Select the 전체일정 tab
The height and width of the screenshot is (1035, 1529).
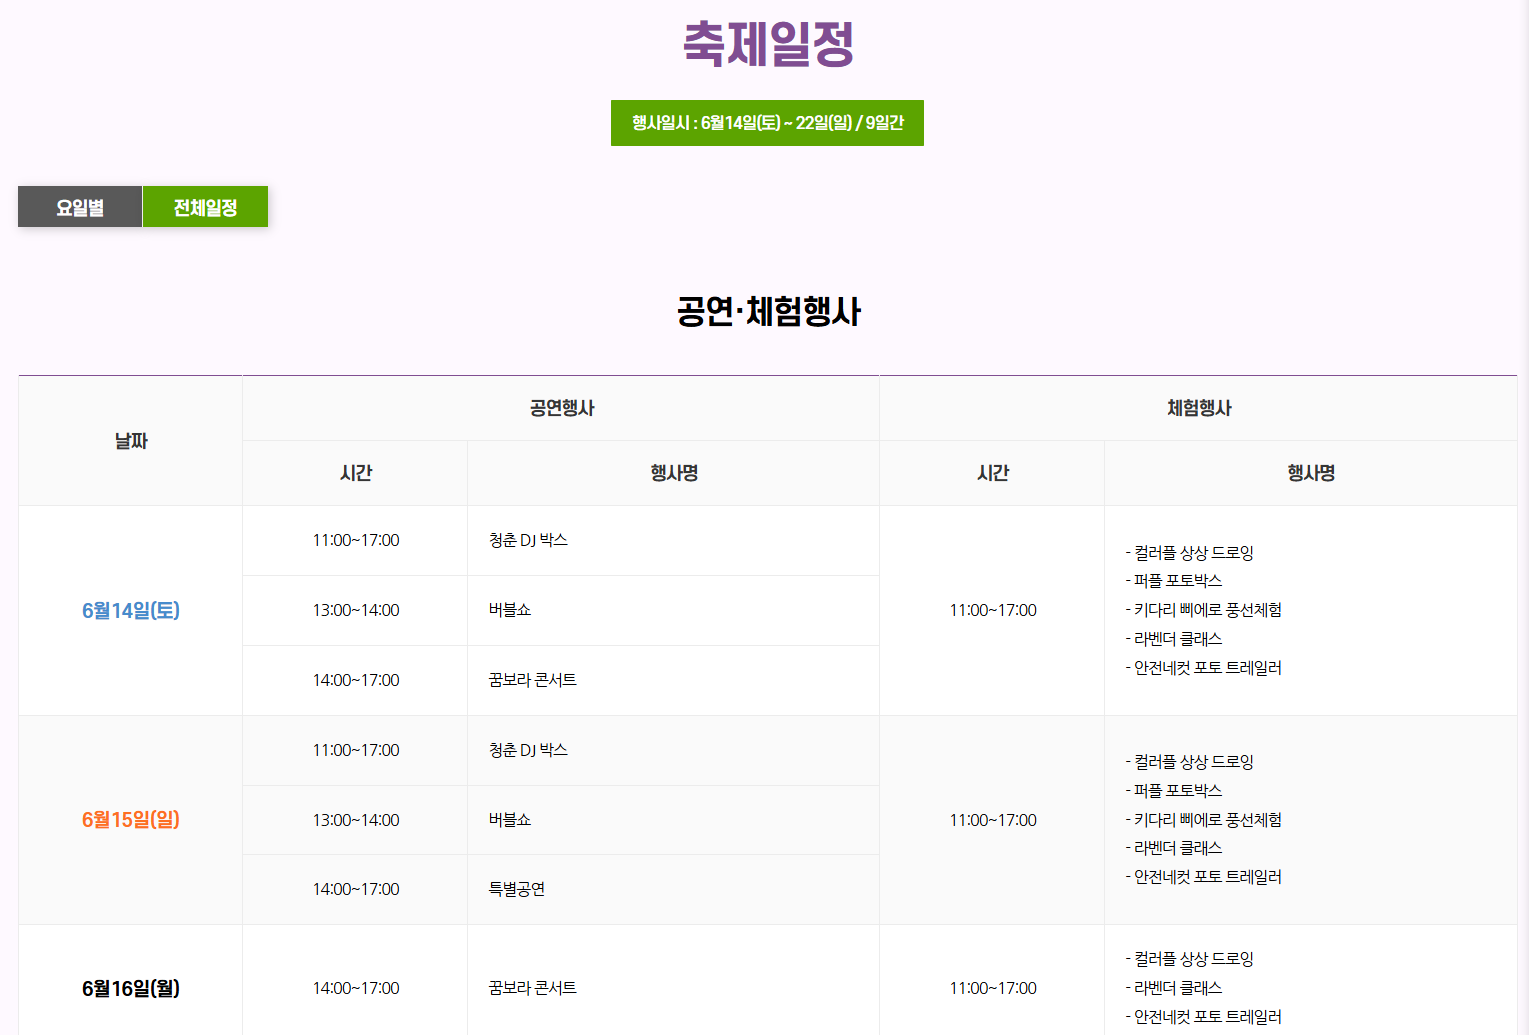pos(205,206)
